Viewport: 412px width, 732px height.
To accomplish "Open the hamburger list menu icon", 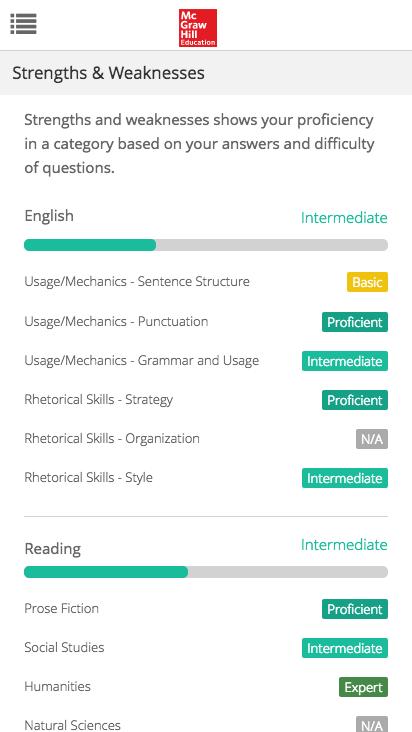I will (23, 24).
